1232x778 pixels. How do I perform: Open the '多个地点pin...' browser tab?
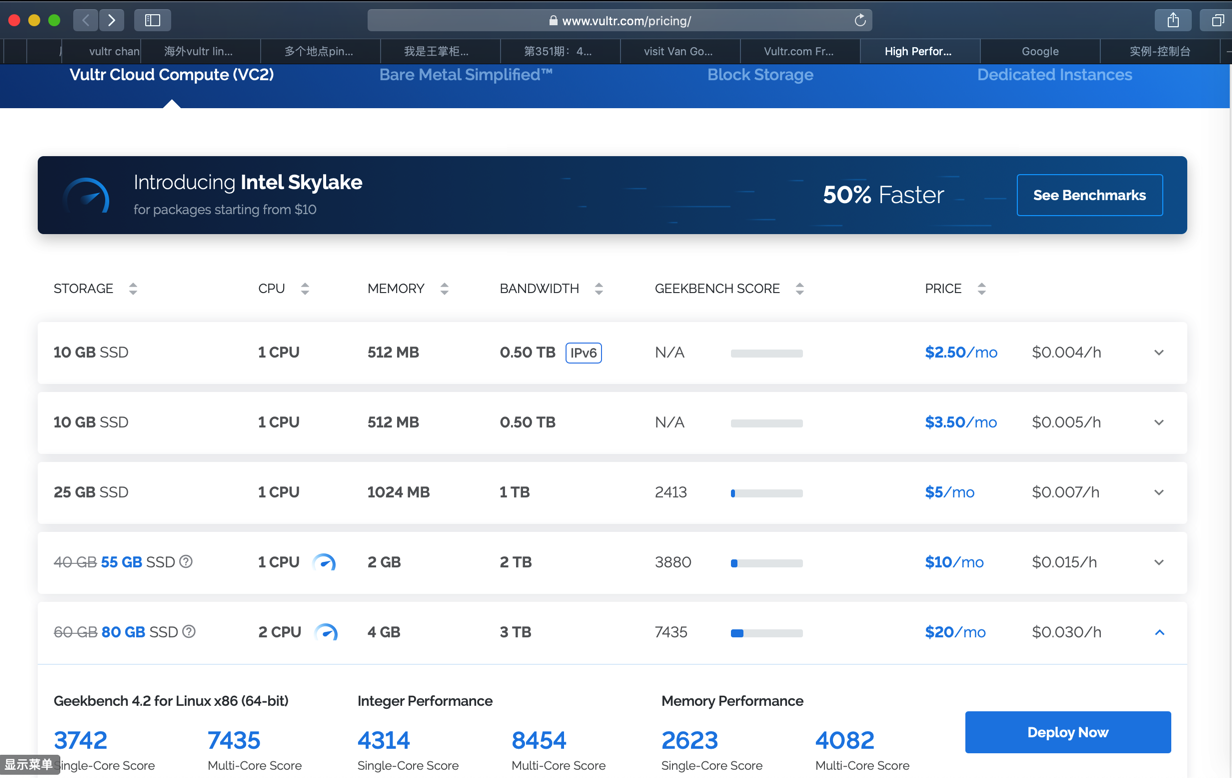pyautogui.click(x=319, y=51)
